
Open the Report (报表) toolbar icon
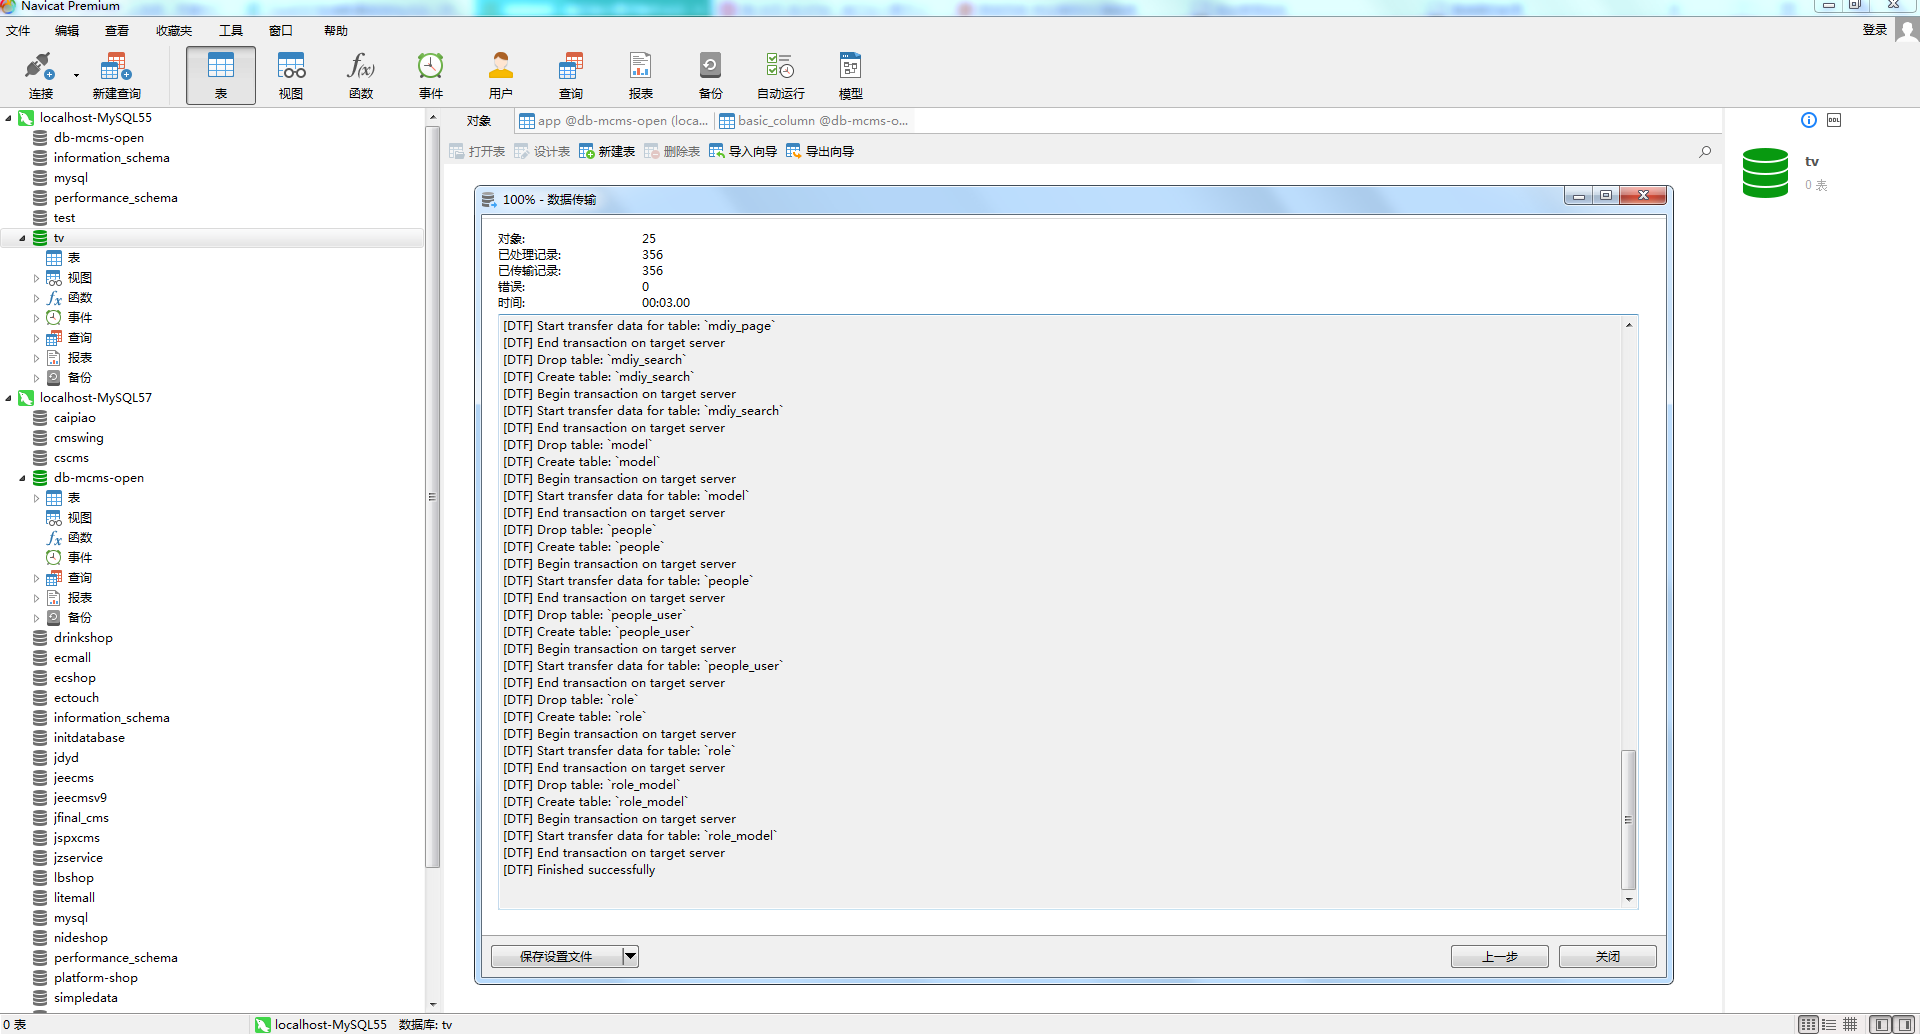(x=641, y=76)
